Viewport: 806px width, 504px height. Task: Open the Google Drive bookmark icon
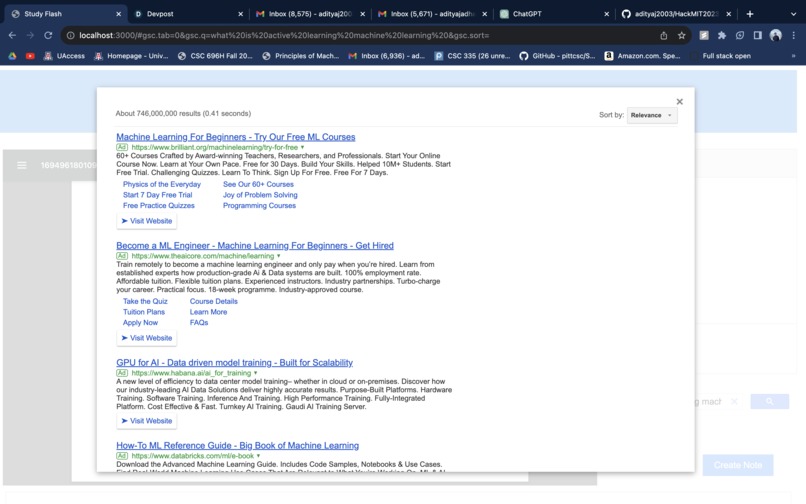(x=12, y=56)
